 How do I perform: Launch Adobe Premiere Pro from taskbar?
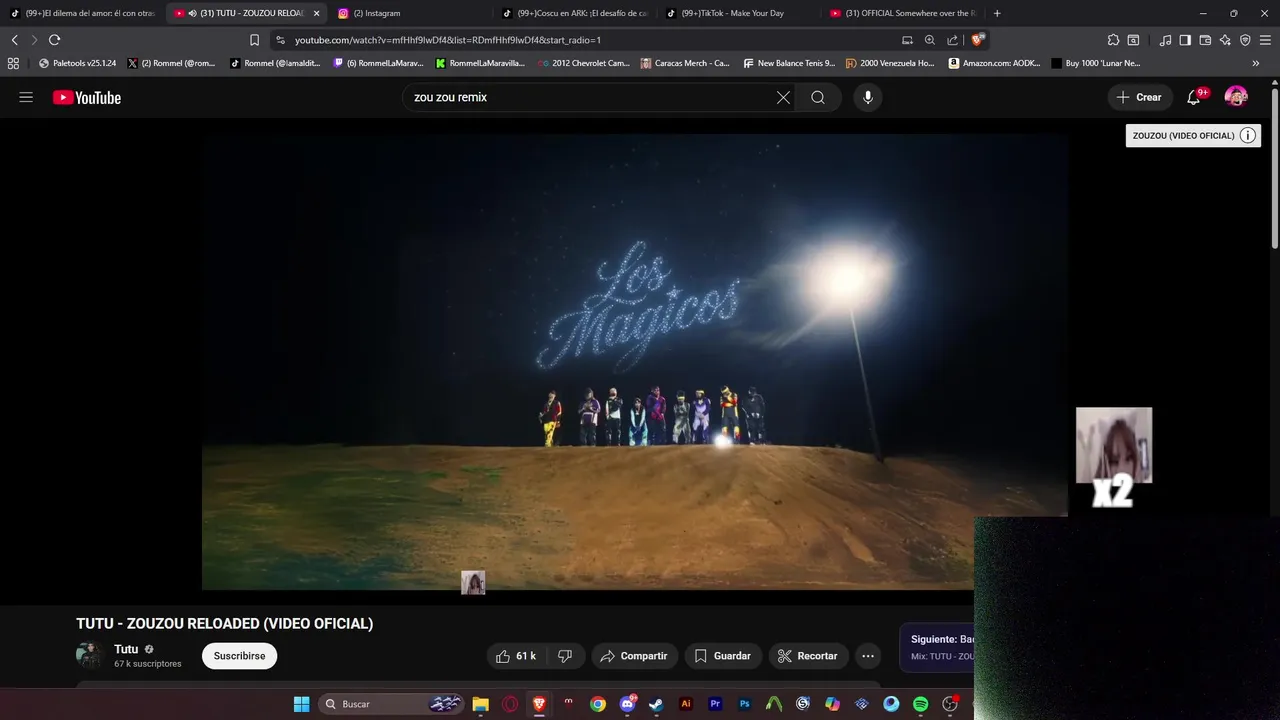[x=715, y=704]
